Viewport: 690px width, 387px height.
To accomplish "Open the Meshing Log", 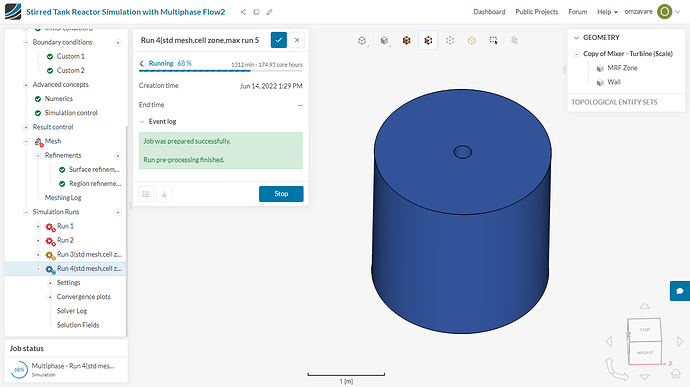I will click(63, 198).
